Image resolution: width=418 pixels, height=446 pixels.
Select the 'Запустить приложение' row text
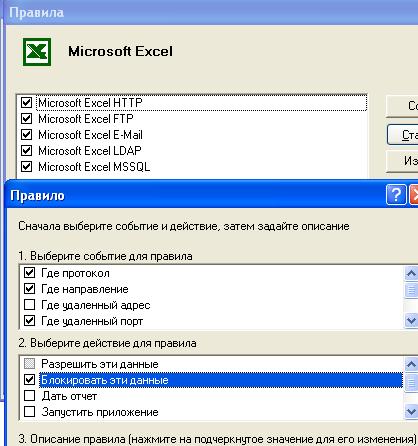100,412
